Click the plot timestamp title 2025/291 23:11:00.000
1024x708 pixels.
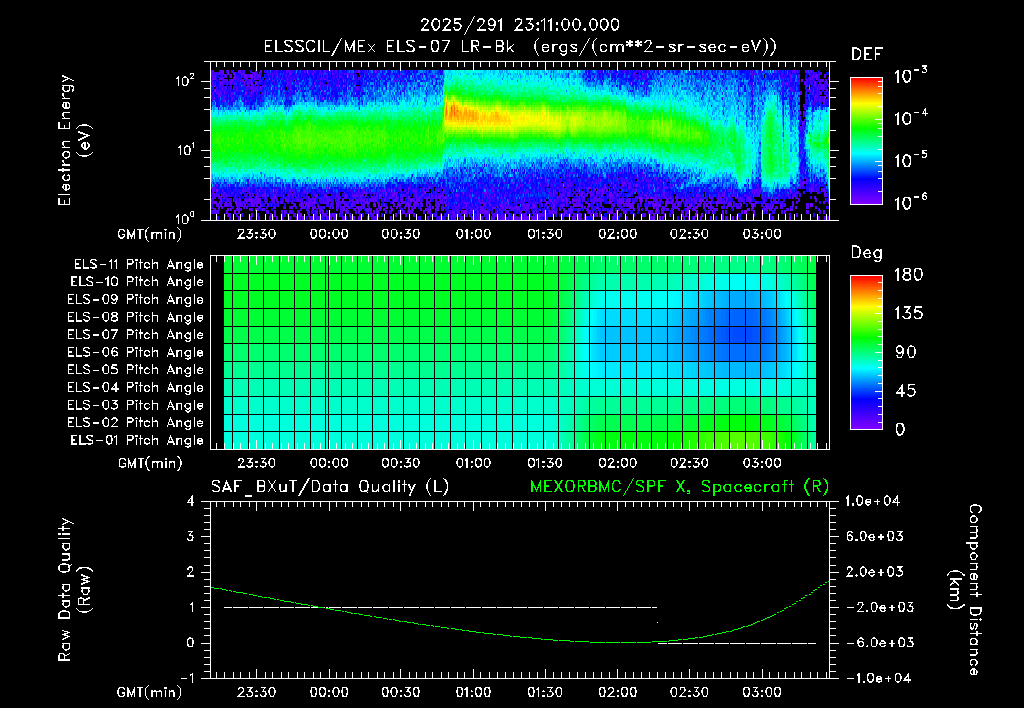click(520, 25)
